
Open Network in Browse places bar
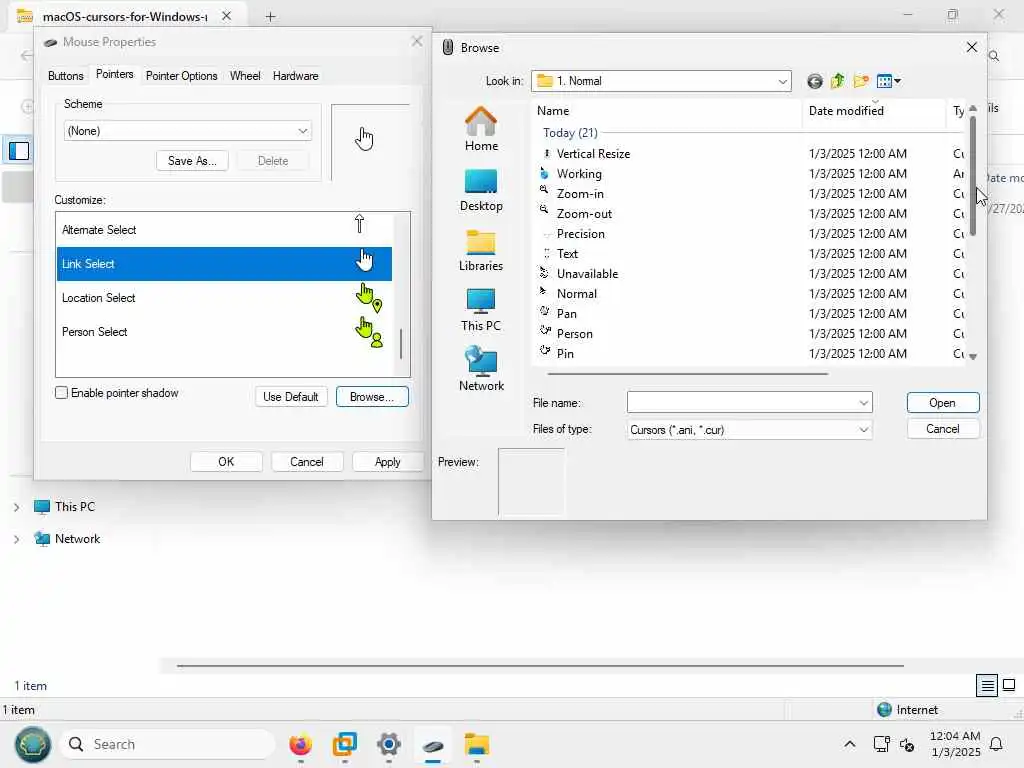tap(481, 369)
